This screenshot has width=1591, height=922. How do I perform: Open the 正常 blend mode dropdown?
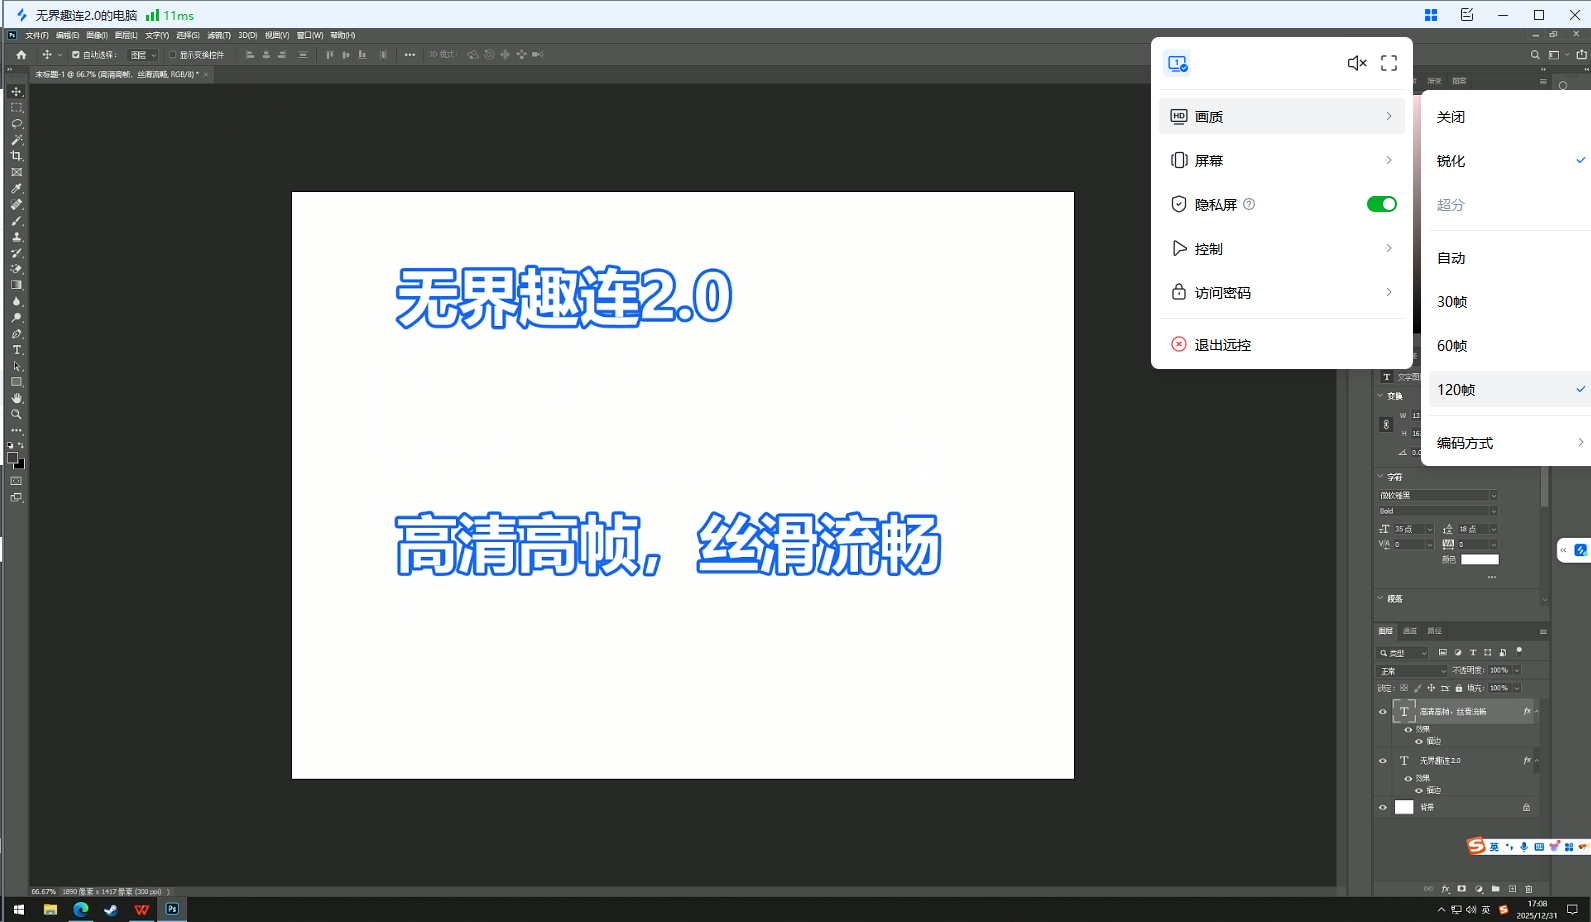pyautogui.click(x=1412, y=671)
